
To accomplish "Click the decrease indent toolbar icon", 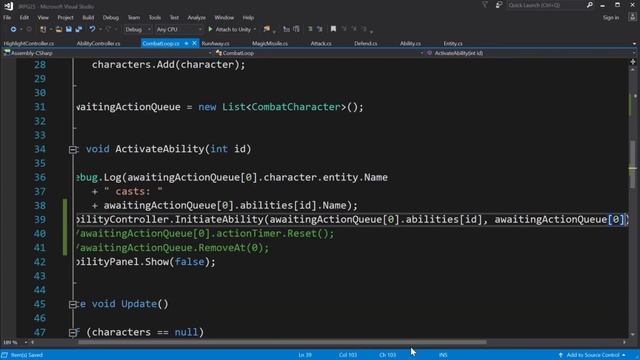I will [x=310, y=29].
